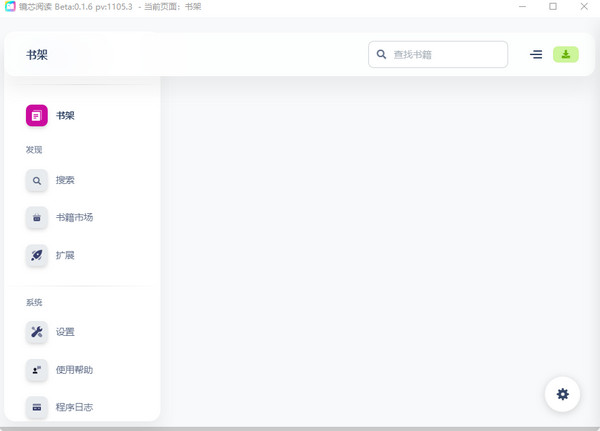Click the floating round gear button
The height and width of the screenshot is (431, 600).
pos(562,394)
